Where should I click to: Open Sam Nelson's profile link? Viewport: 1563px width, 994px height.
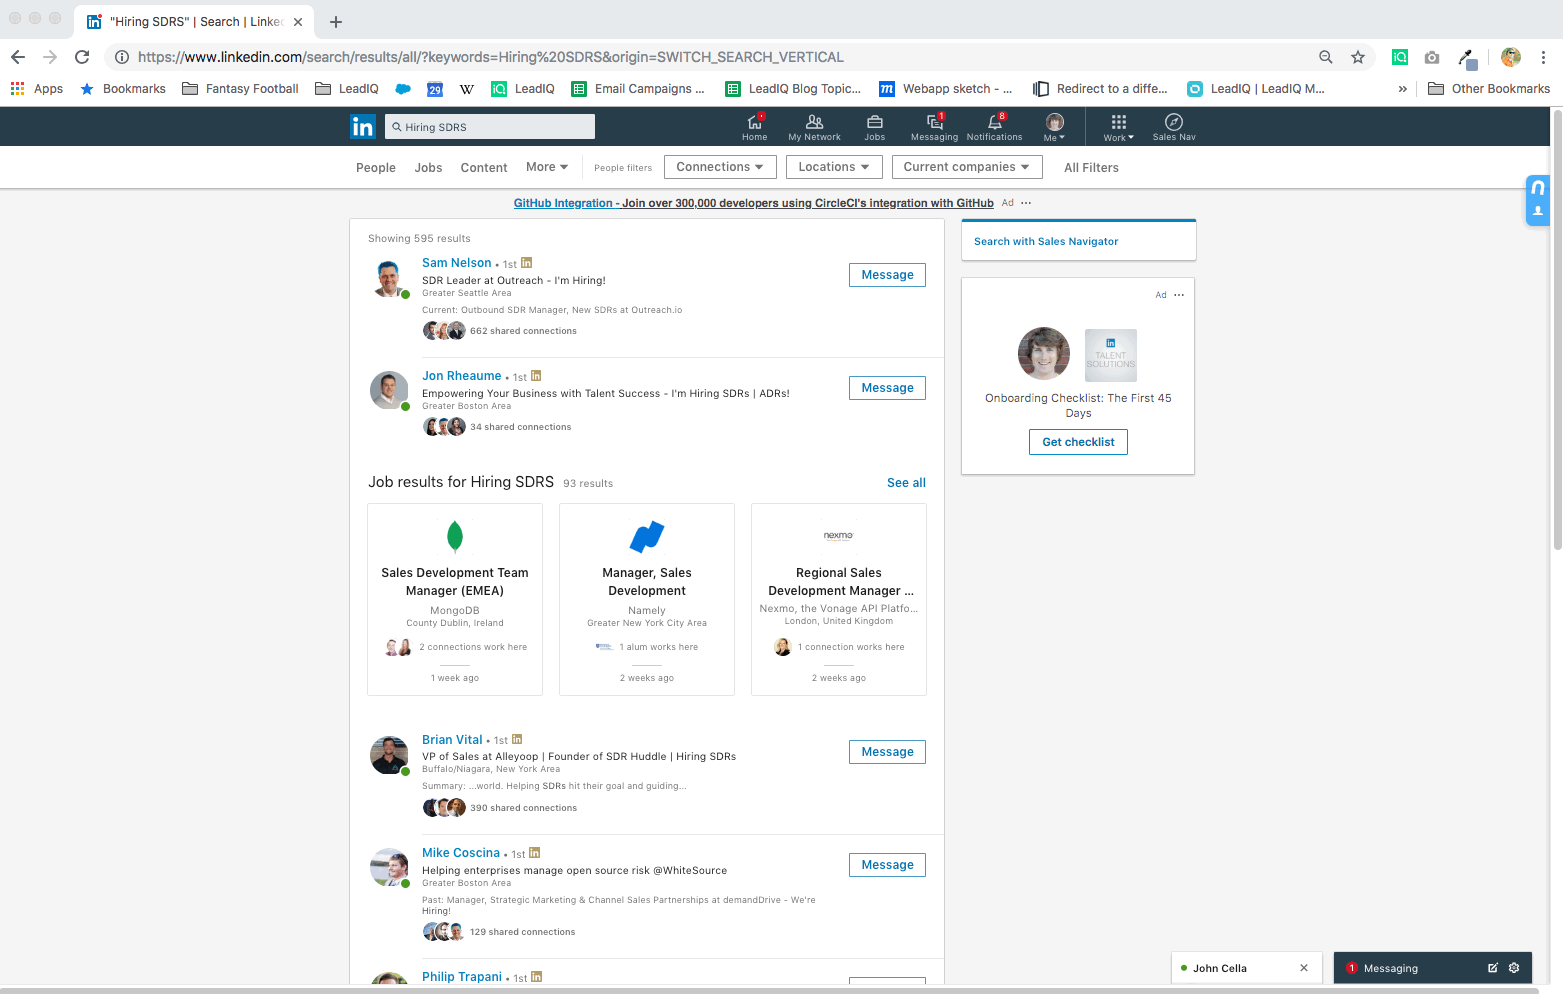pyautogui.click(x=456, y=263)
